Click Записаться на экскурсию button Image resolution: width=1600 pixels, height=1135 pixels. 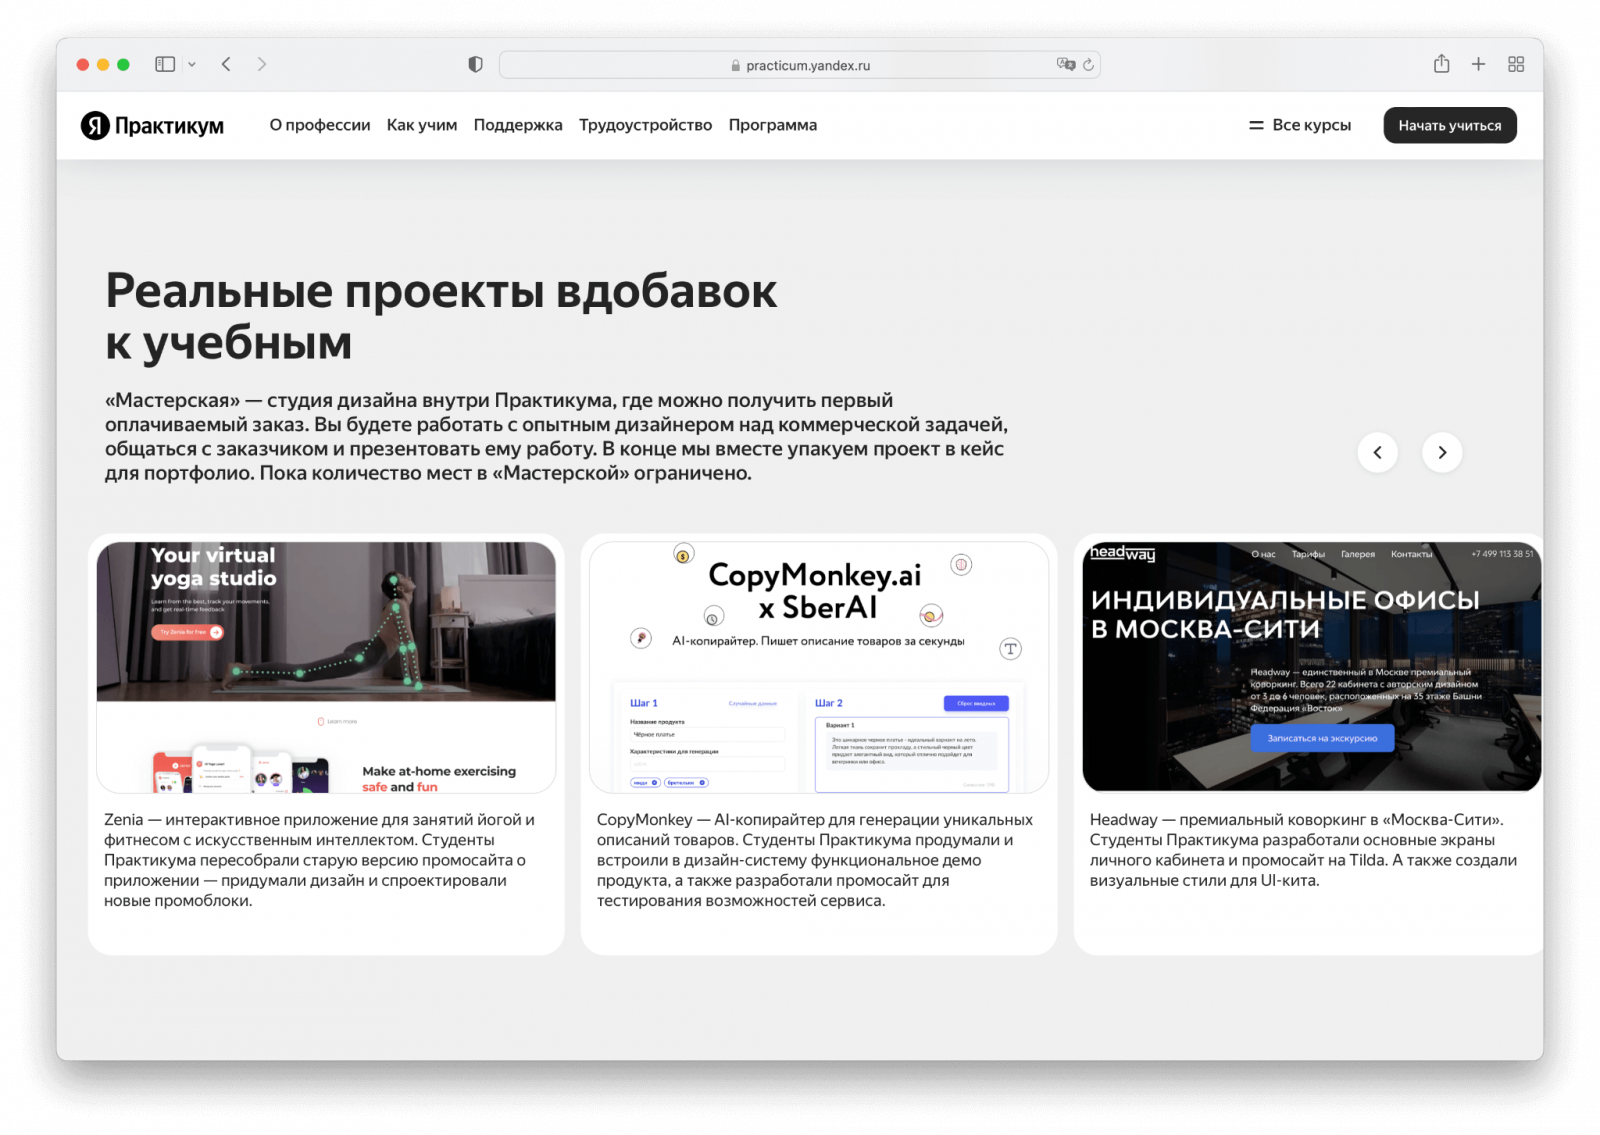pos(1322,738)
